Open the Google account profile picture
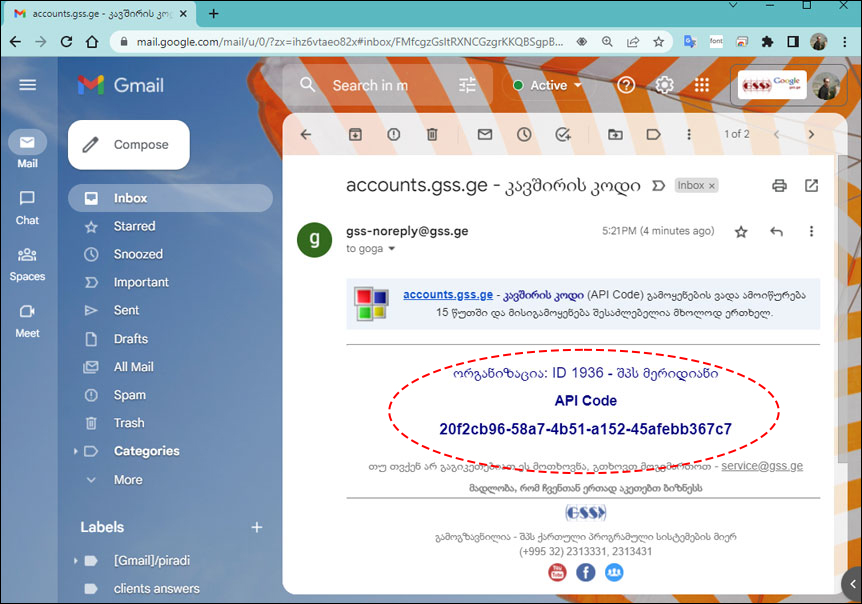Screen dimensions: 862x604 (826, 85)
